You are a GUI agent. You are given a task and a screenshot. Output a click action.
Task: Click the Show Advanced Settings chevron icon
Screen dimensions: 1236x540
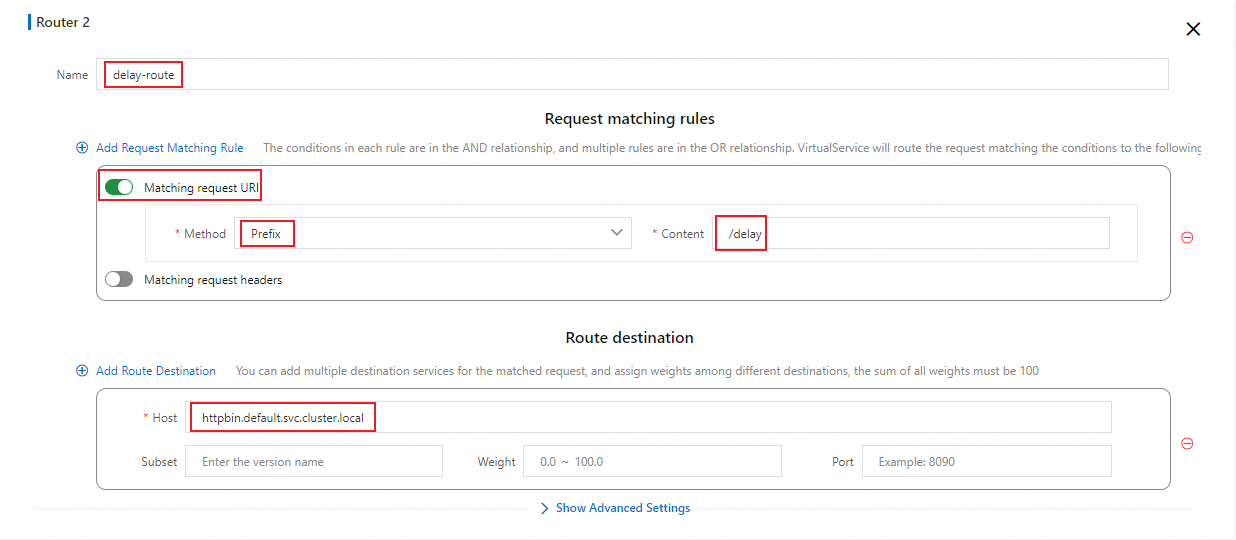click(x=544, y=508)
